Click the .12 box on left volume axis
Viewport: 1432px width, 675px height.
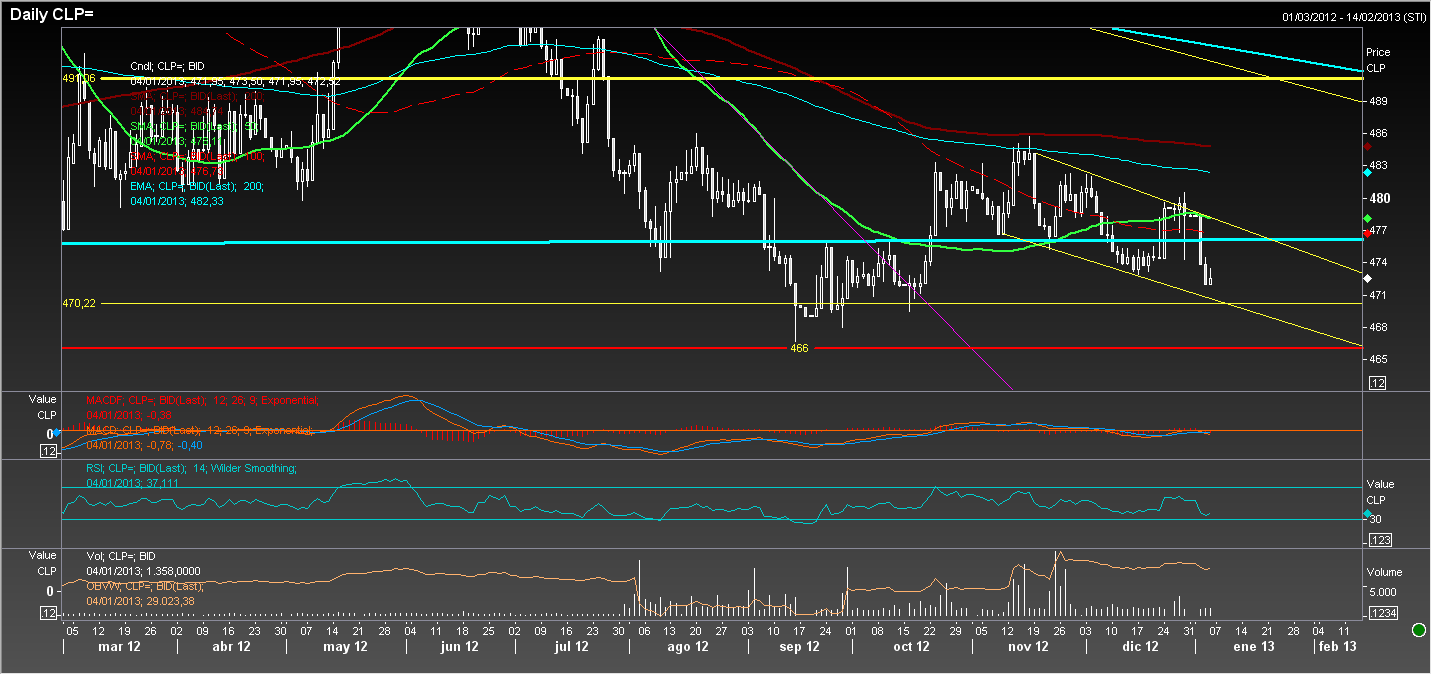[x=46, y=613]
